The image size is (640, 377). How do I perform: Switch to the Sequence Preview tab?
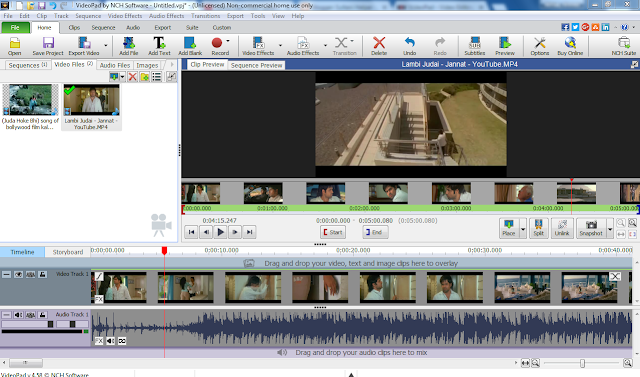pyautogui.click(x=256, y=65)
